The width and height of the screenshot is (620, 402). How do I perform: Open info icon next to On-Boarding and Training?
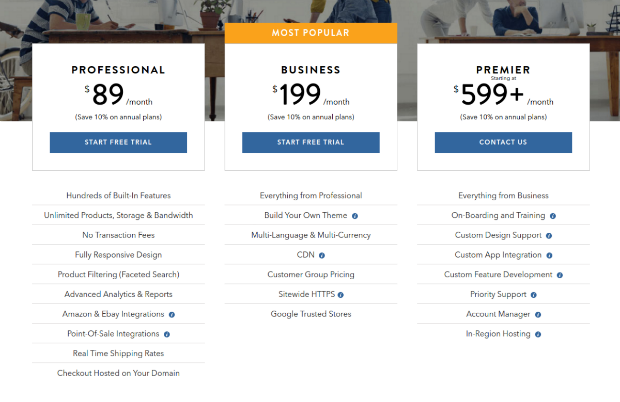click(x=553, y=216)
